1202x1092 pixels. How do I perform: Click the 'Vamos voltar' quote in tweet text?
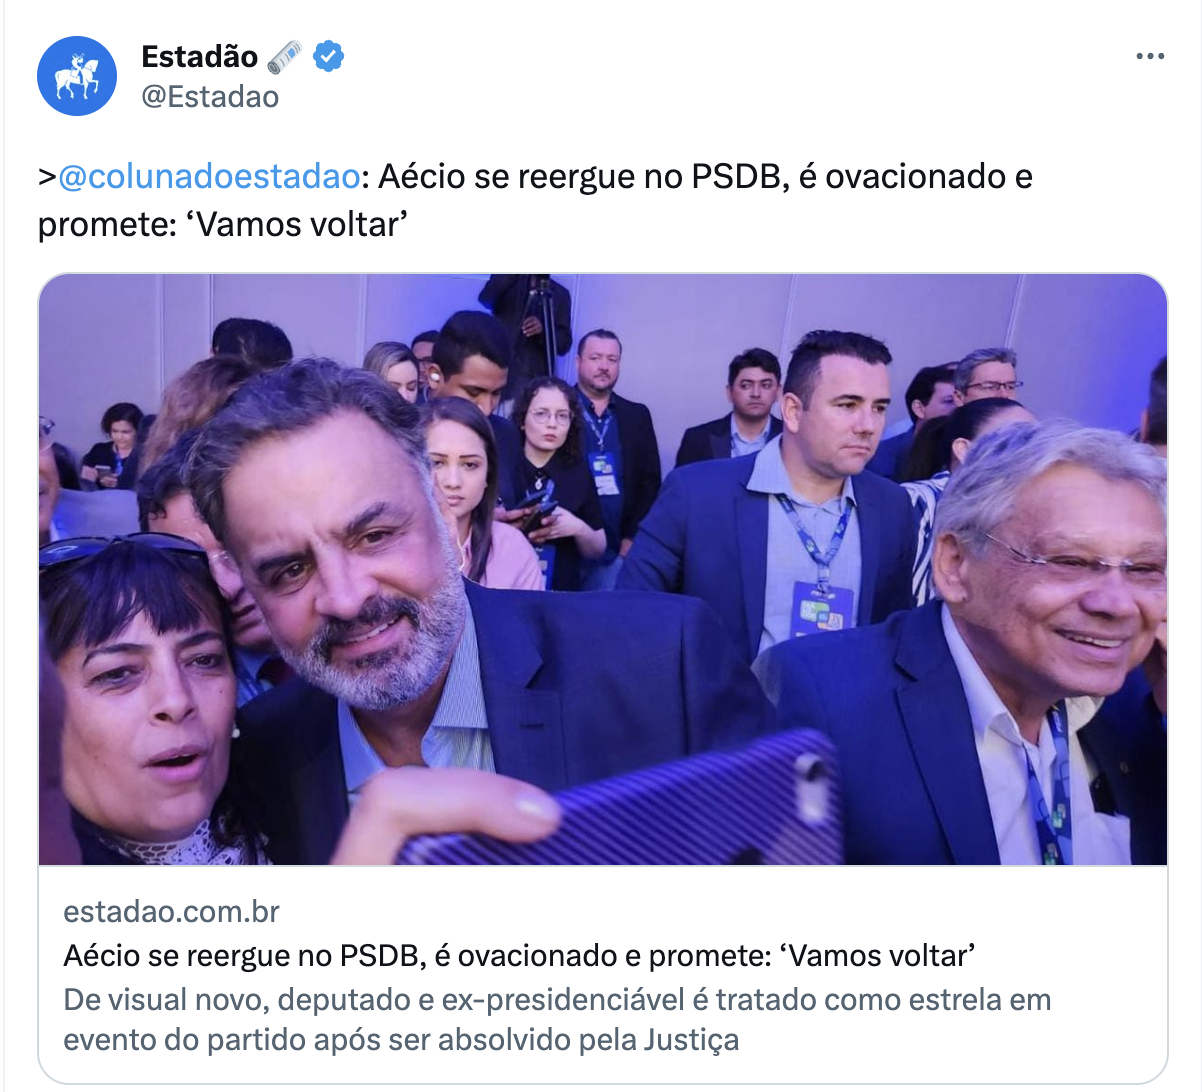[x=299, y=224]
